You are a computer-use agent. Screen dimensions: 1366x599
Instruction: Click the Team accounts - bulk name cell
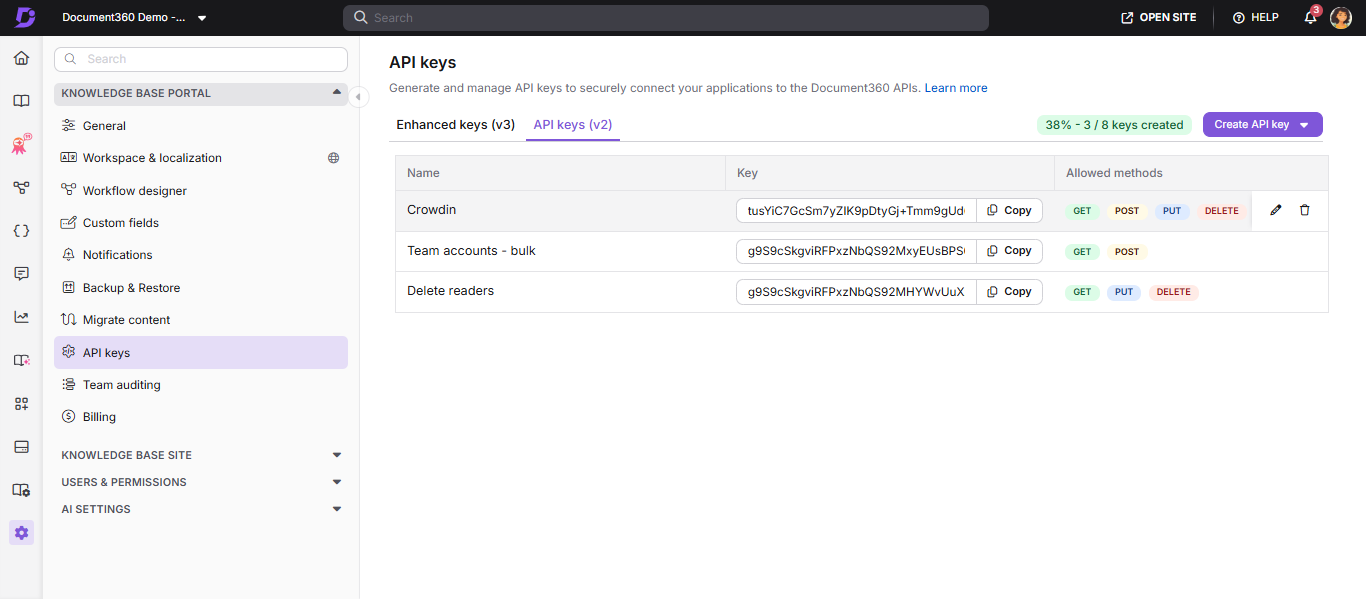point(561,251)
